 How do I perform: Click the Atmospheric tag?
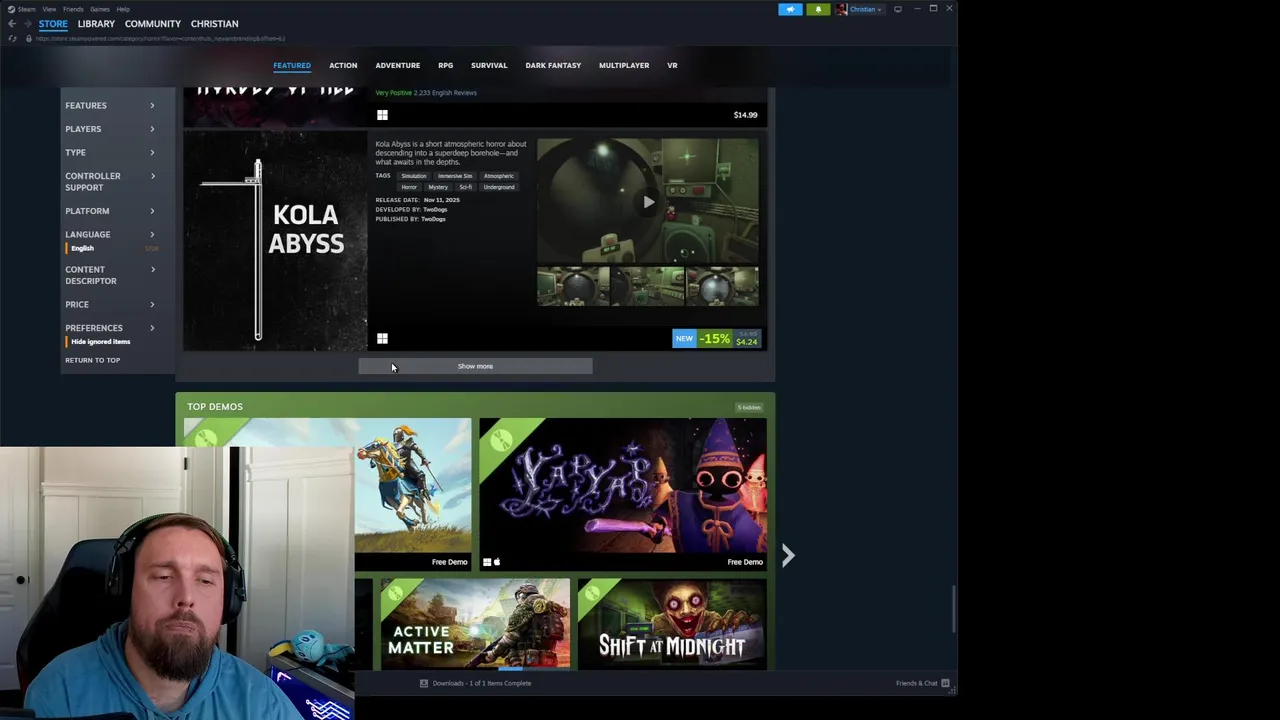[x=499, y=176]
